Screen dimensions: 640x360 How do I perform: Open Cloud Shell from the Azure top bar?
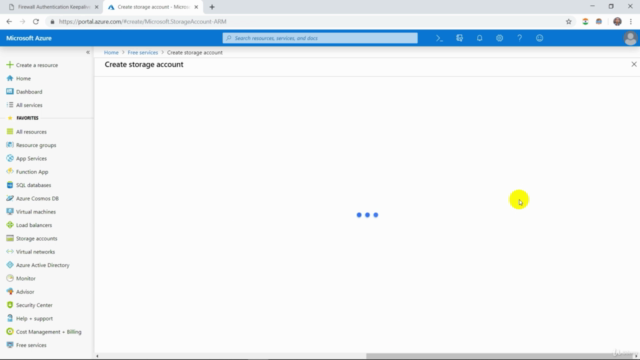(439, 38)
